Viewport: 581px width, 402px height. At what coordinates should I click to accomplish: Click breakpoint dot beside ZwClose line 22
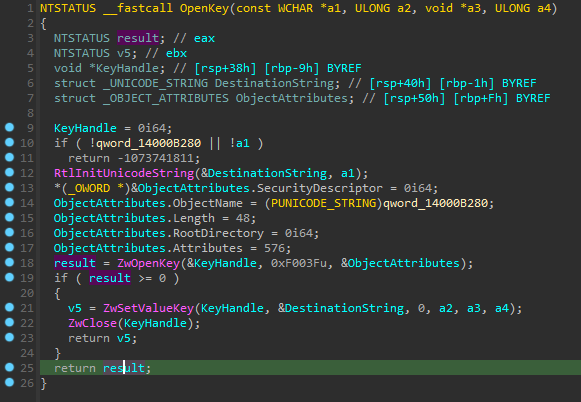coord(9,322)
